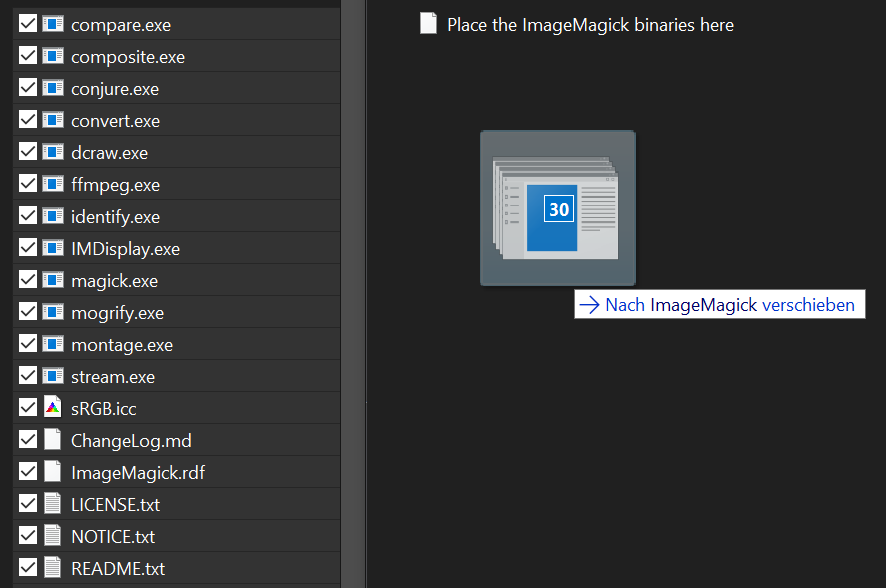886x588 pixels.
Task: Uncheck the ffmpeg.exe checkbox
Action: pyautogui.click(x=28, y=184)
